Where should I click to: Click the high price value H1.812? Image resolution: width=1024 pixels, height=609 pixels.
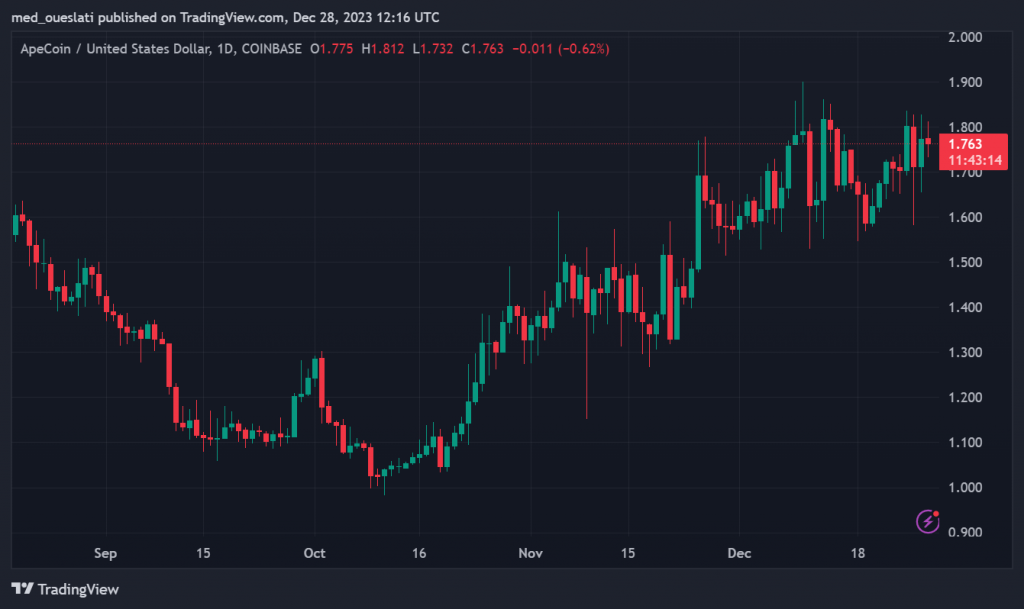(x=384, y=48)
